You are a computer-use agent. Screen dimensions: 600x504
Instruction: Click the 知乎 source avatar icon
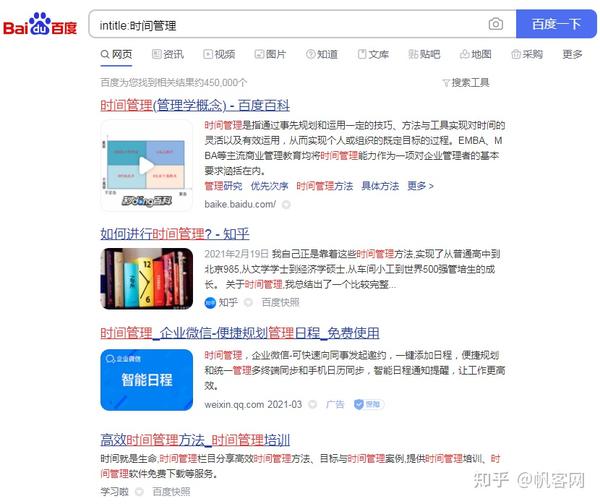point(210,303)
